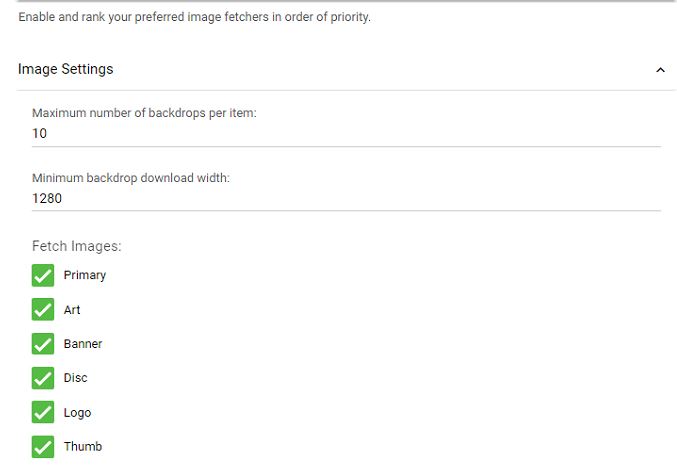Focus the maximum backdrops per item field
The image size is (677, 471).
[x=346, y=133]
